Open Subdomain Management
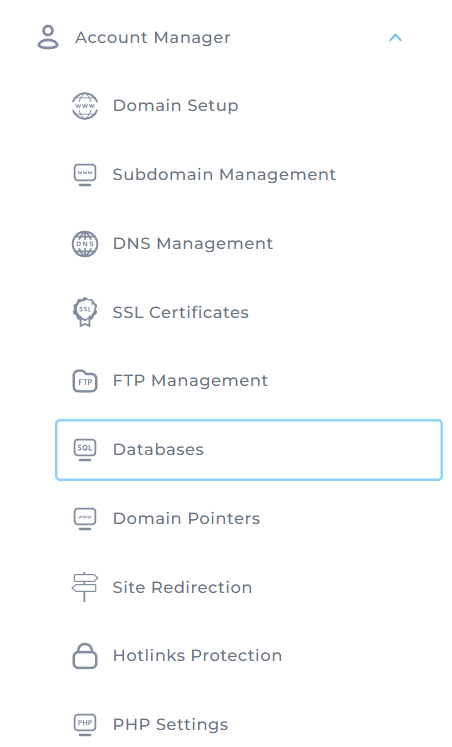 (224, 174)
